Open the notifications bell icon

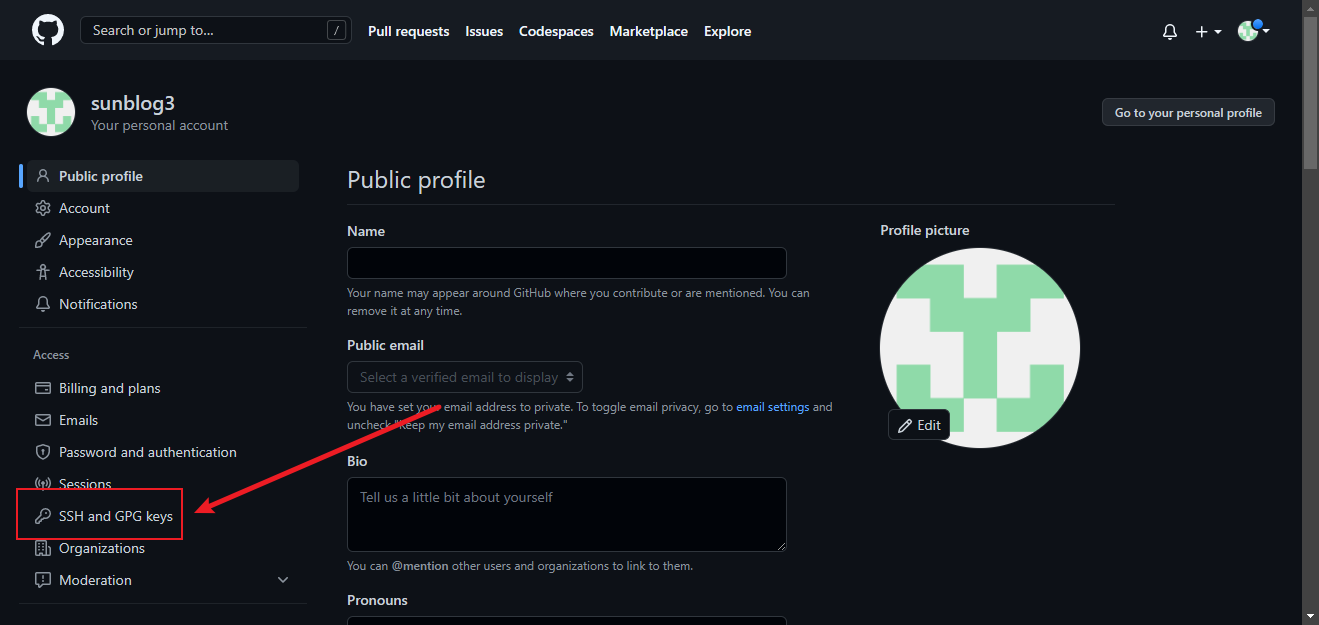pyautogui.click(x=1170, y=32)
